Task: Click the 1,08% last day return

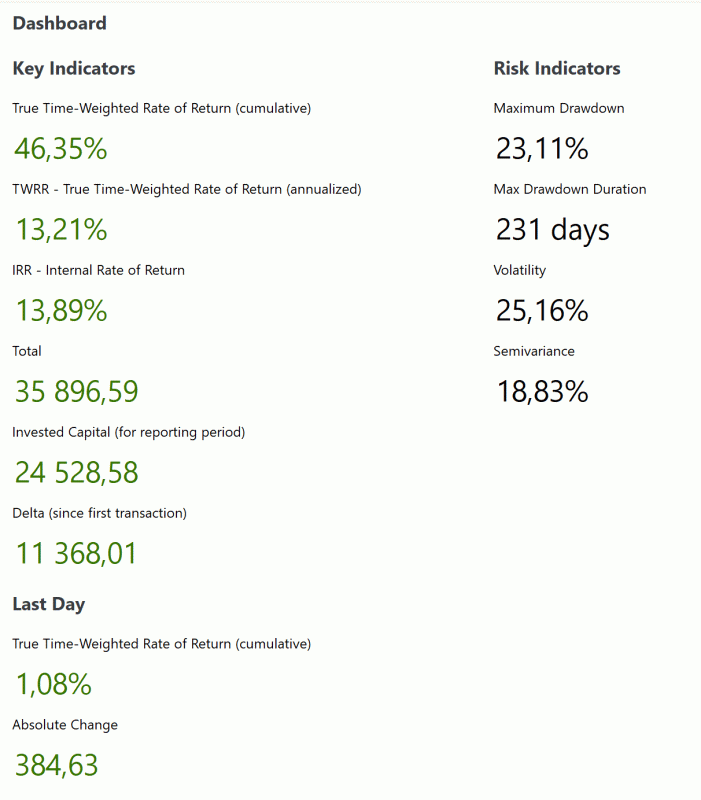Action: [x=52, y=685]
